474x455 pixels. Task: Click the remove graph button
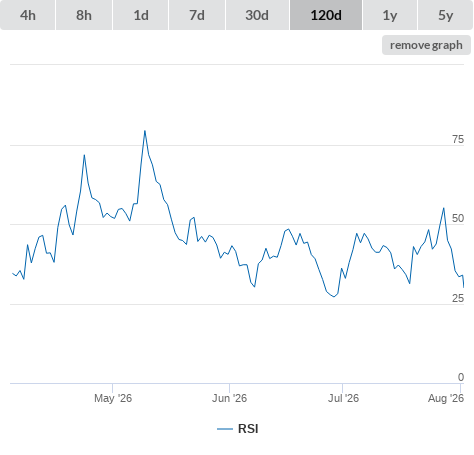coord(426,45)
